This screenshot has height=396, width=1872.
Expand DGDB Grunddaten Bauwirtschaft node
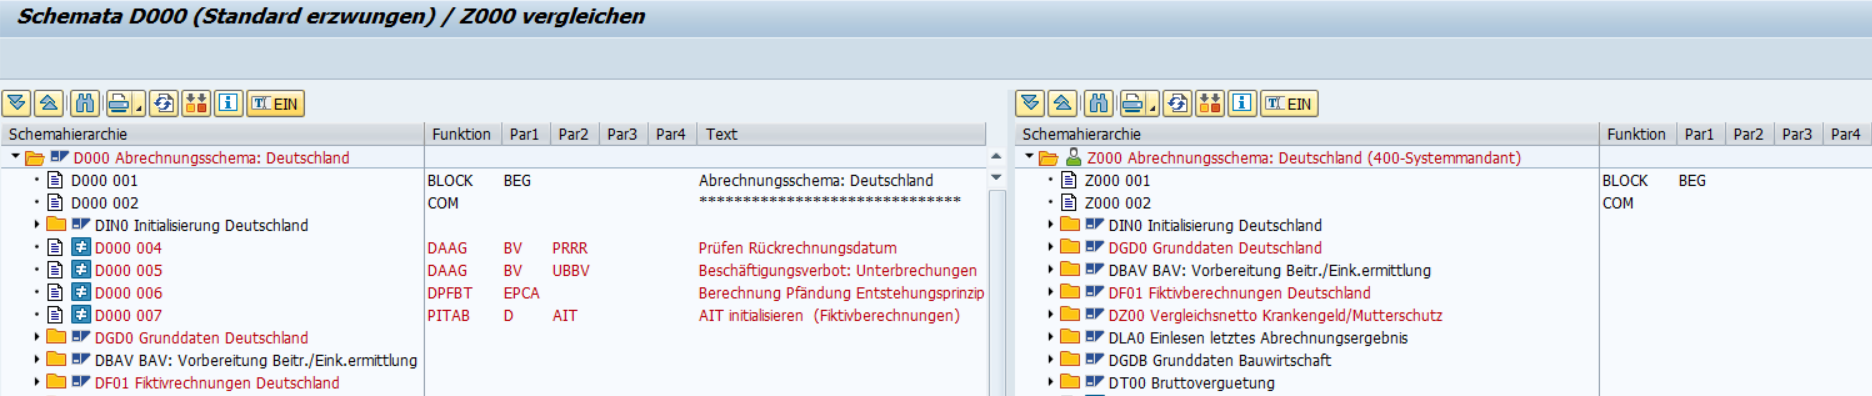1051,360
